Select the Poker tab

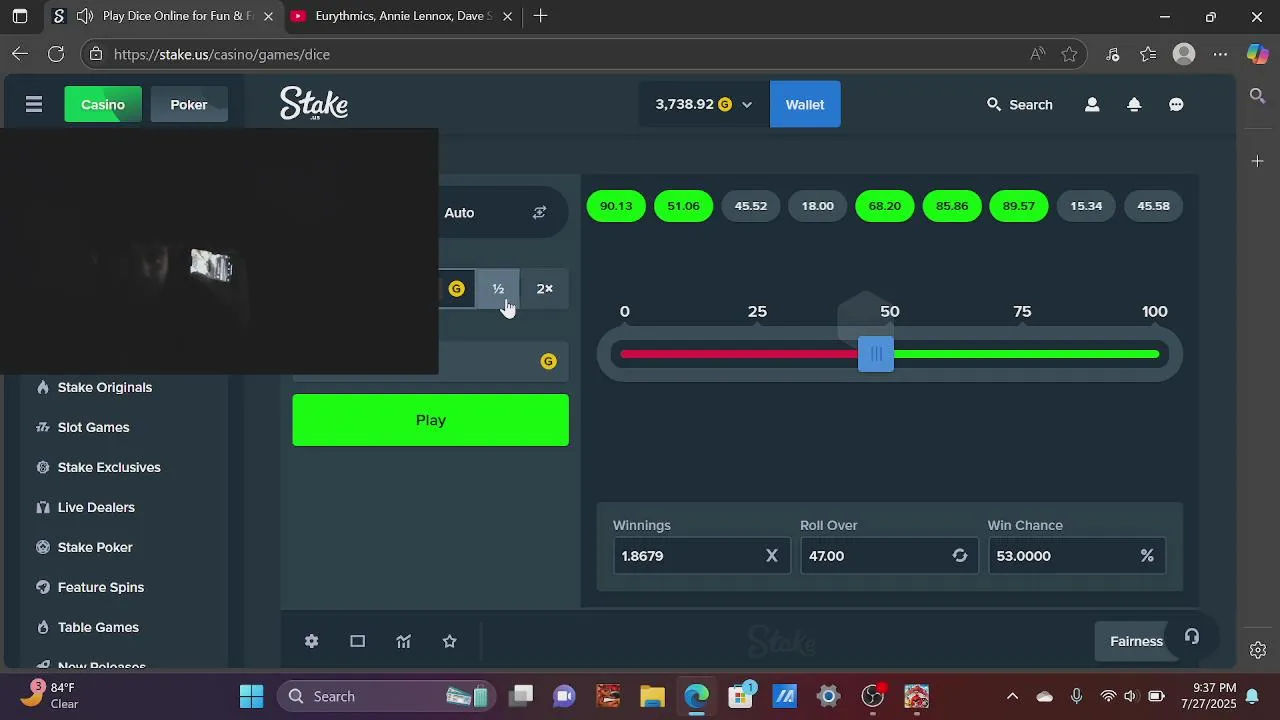pyautogui.click(x=189, y=104)
